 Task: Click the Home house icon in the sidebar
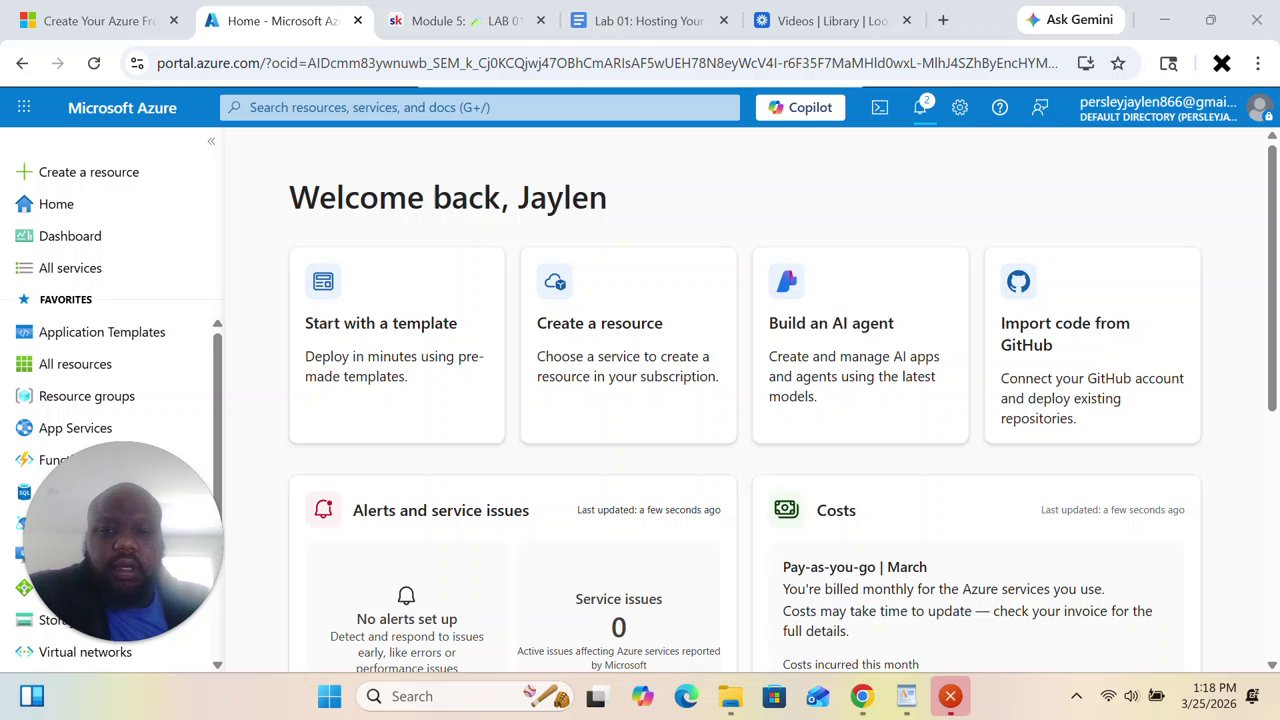tap(24, 204)
